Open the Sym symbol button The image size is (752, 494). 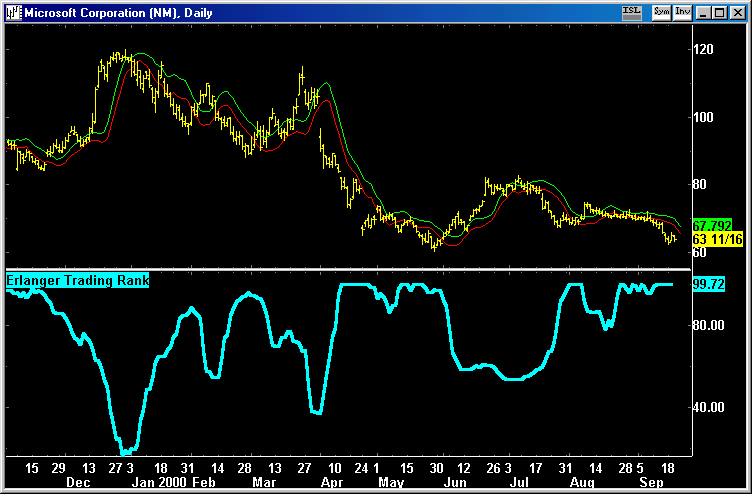pyautogui.click(x=661, y=12)
